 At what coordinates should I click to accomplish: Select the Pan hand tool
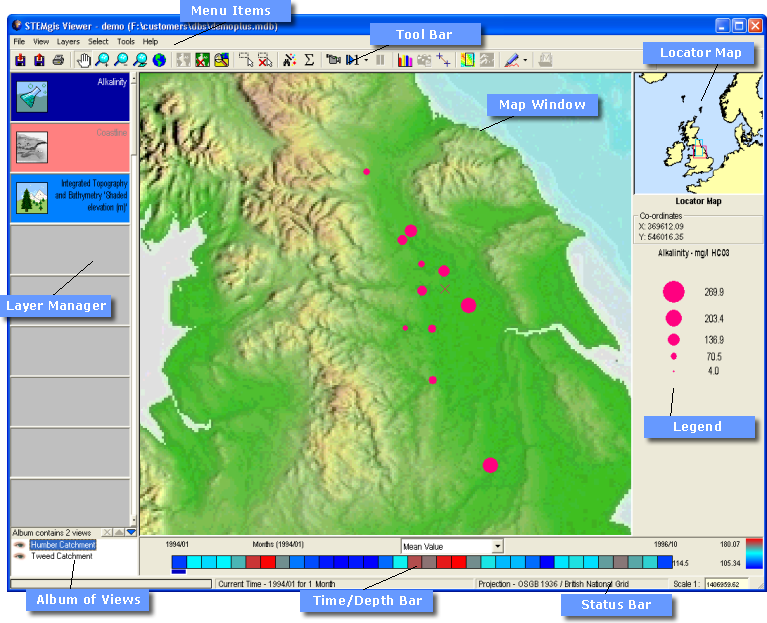[84, 60]
